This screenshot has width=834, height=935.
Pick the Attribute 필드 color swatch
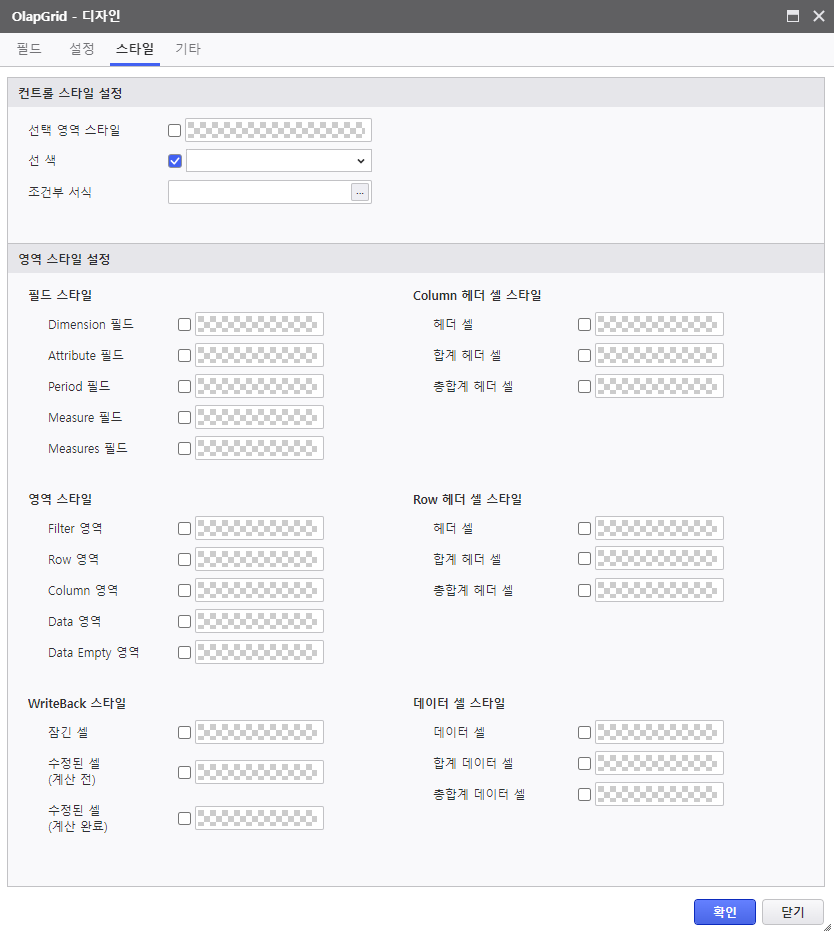pos(259,355)
